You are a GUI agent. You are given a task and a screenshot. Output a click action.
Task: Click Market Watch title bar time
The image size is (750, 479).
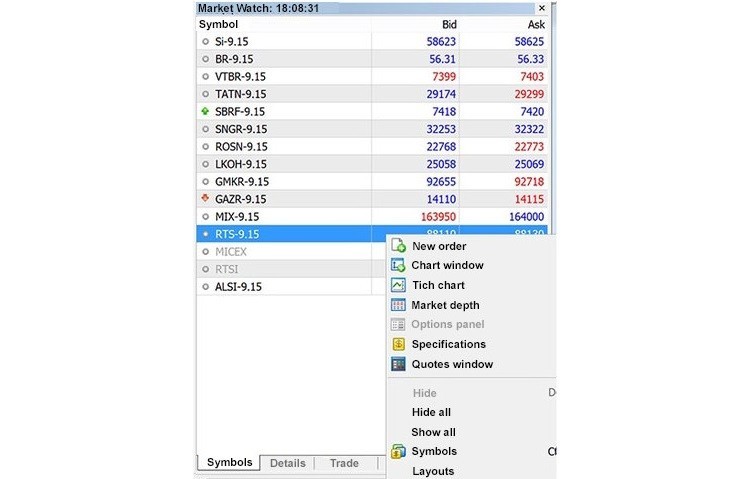pyautogui.click(x=297, y=8)
